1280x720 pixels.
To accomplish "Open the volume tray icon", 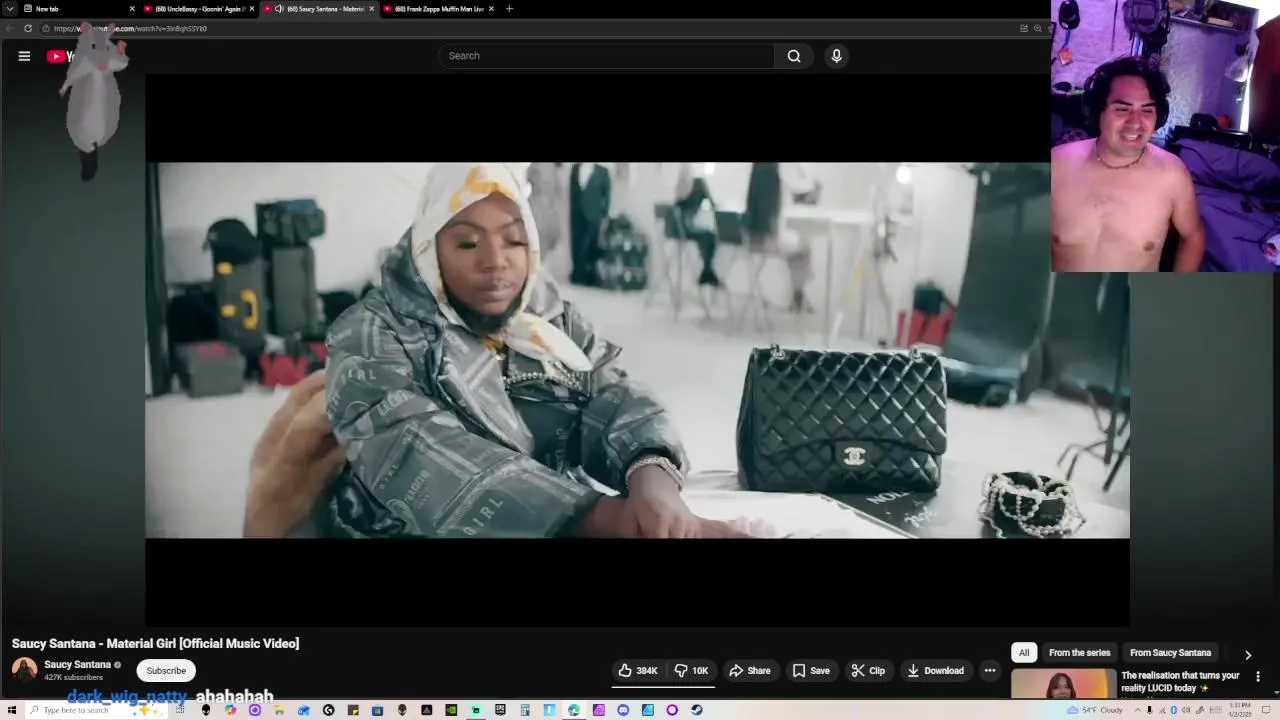I will point(1186,710).
